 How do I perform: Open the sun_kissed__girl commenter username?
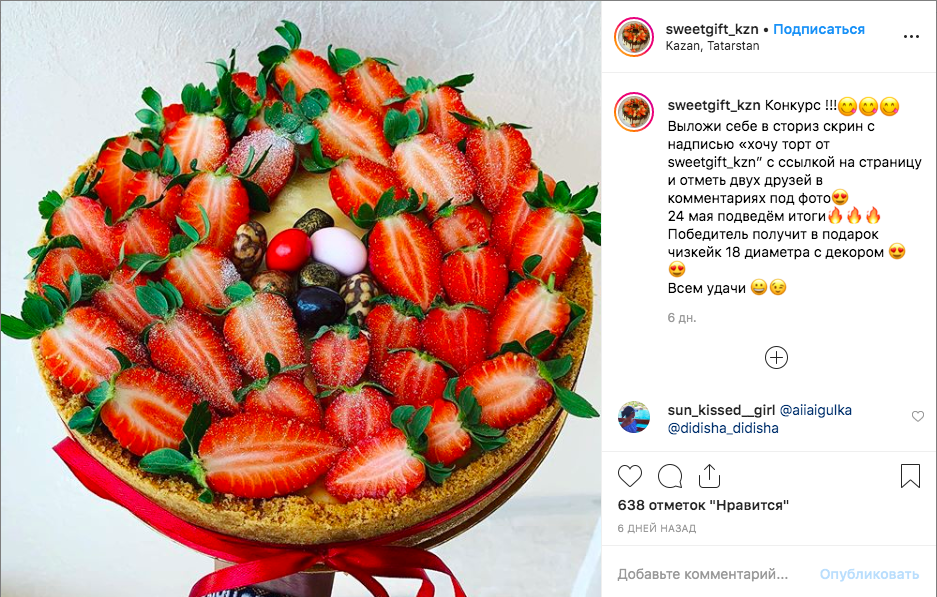coord(721,410)
